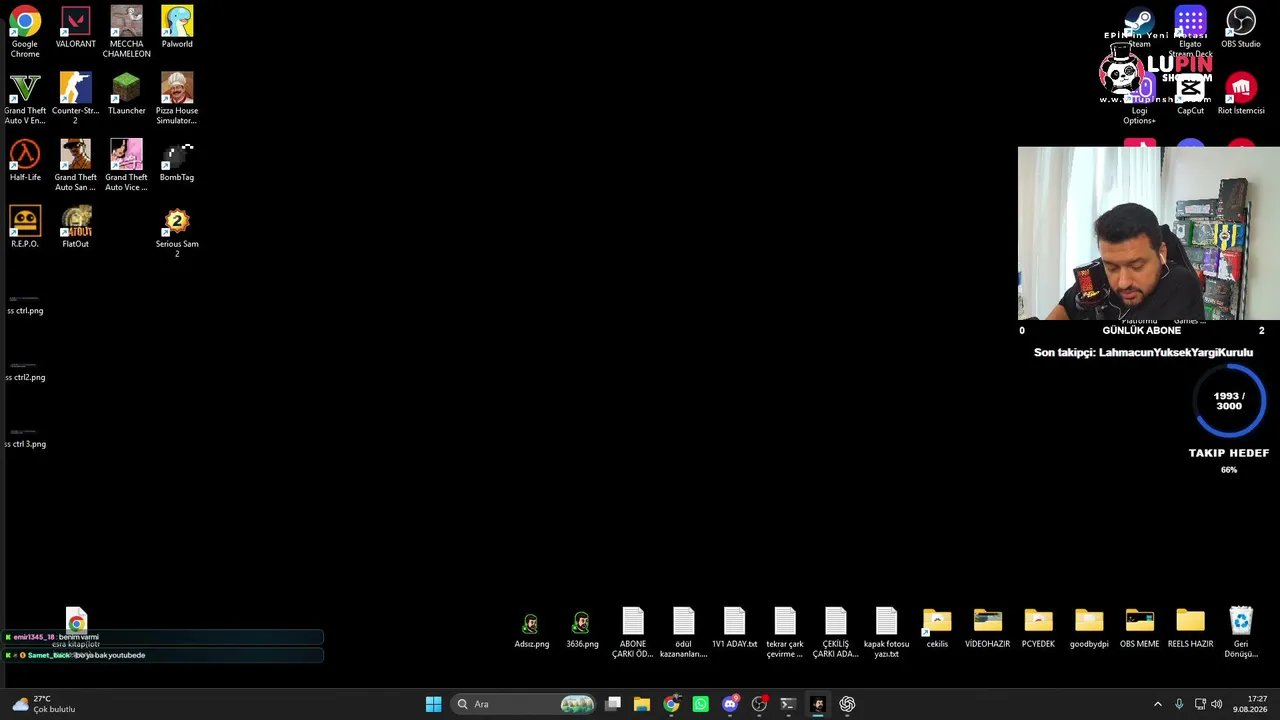Screen dimensions: 1280x720
Task: Open Chrome from the taskbar
Action: point(671,704)
